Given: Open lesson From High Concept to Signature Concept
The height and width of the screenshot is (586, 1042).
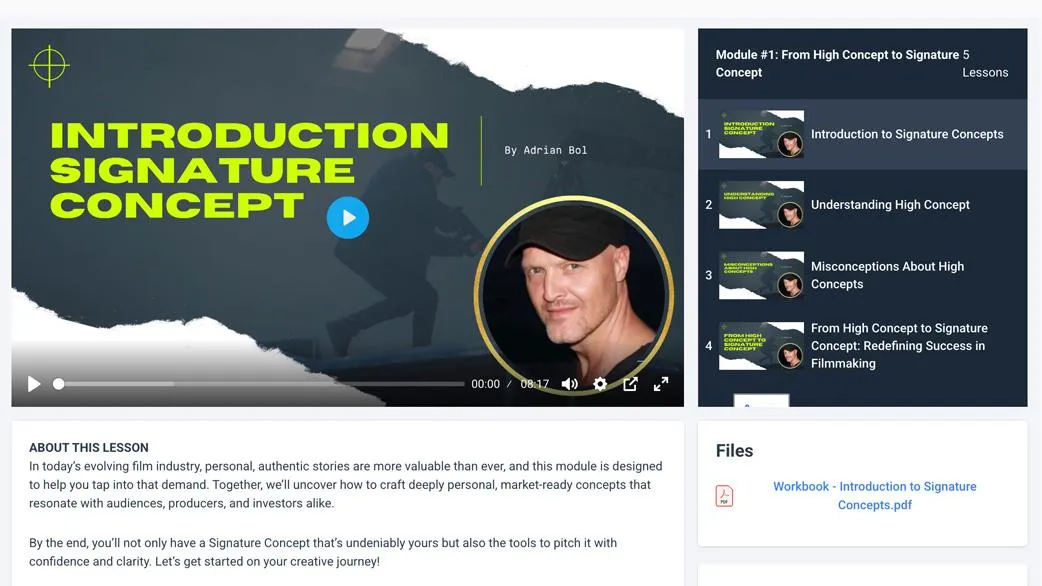Looking at the screenshot, I should pyautogui.click(x=863, y=345).
